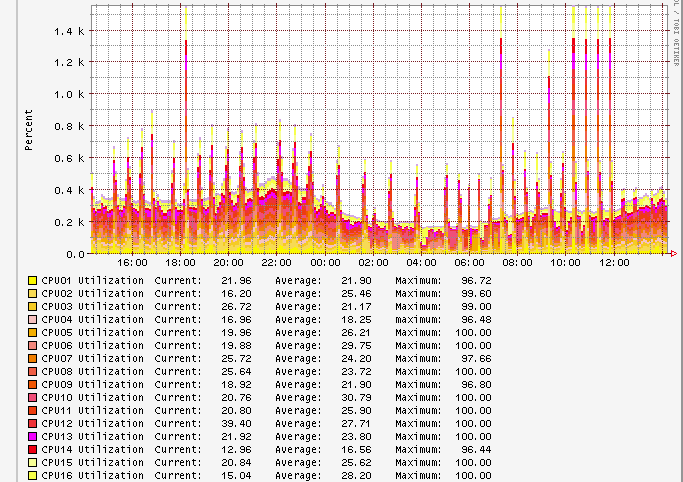Click CPU06 average value 29.75

coord(356,346)
